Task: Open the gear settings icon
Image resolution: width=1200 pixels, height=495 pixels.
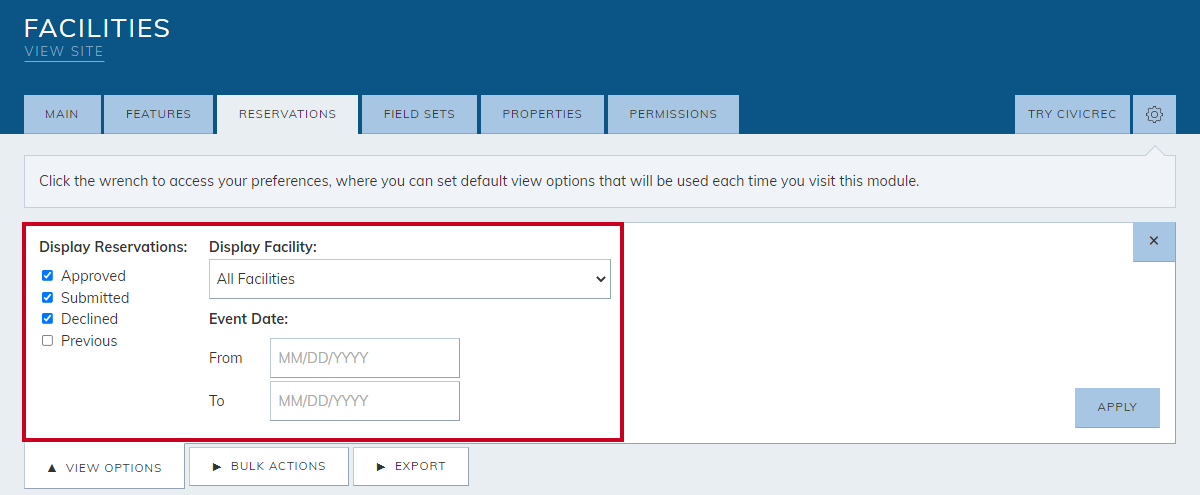Action: (x=1154, y=115)
